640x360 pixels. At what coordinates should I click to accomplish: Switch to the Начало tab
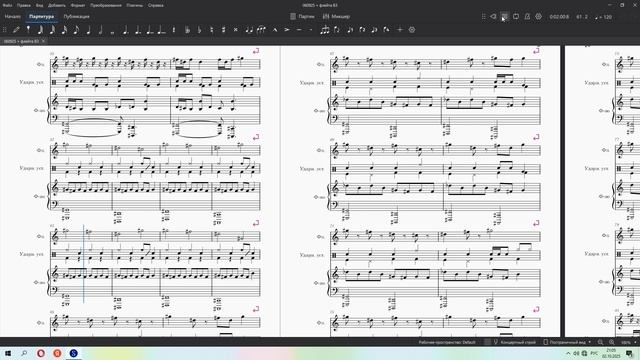click(x=13, y=17)
